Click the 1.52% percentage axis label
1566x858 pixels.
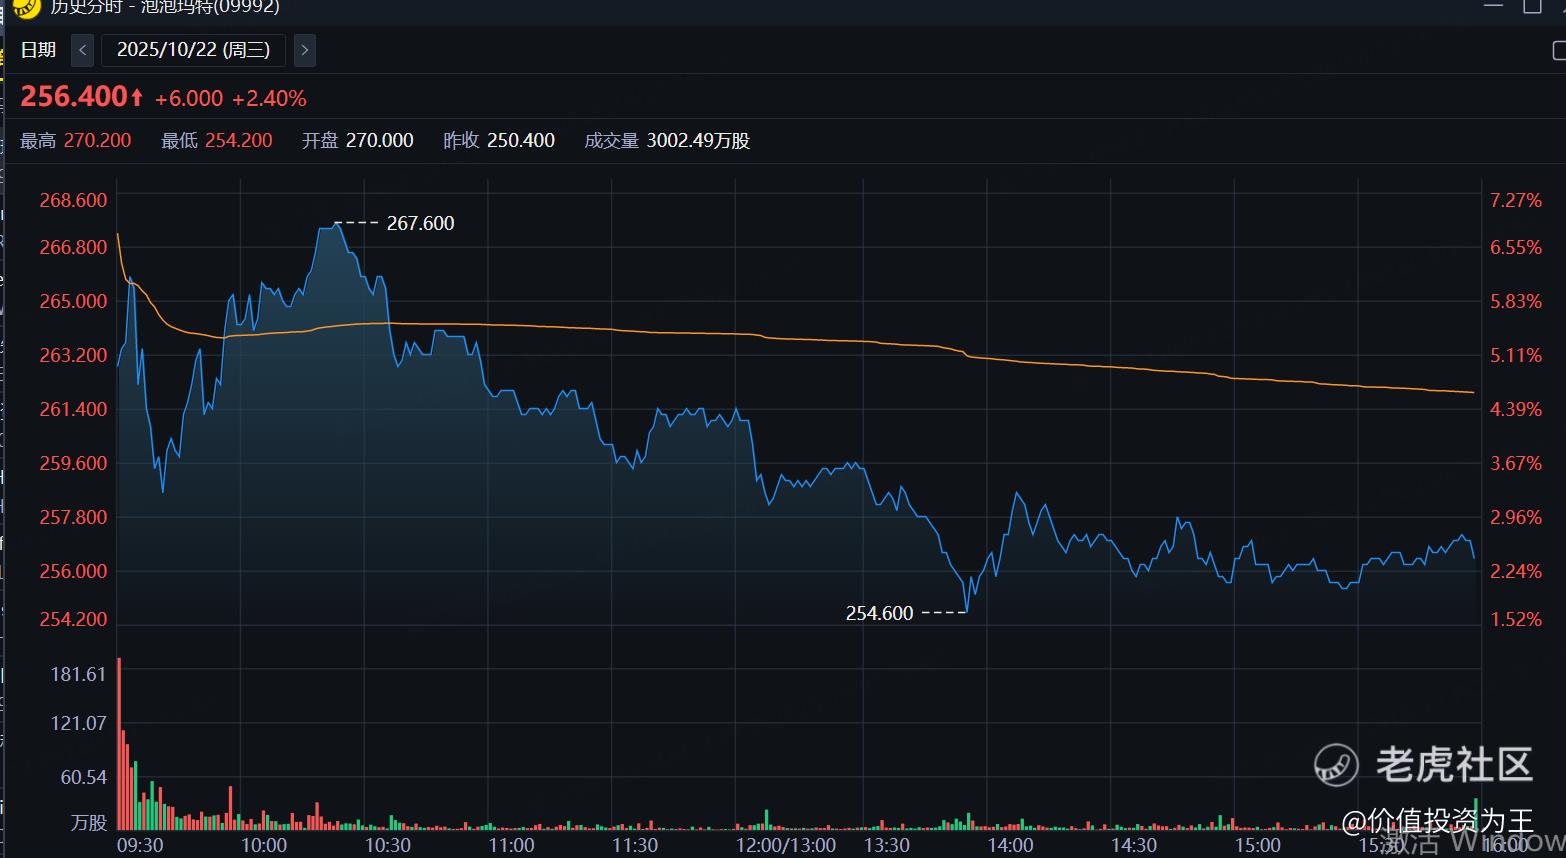1516,619
